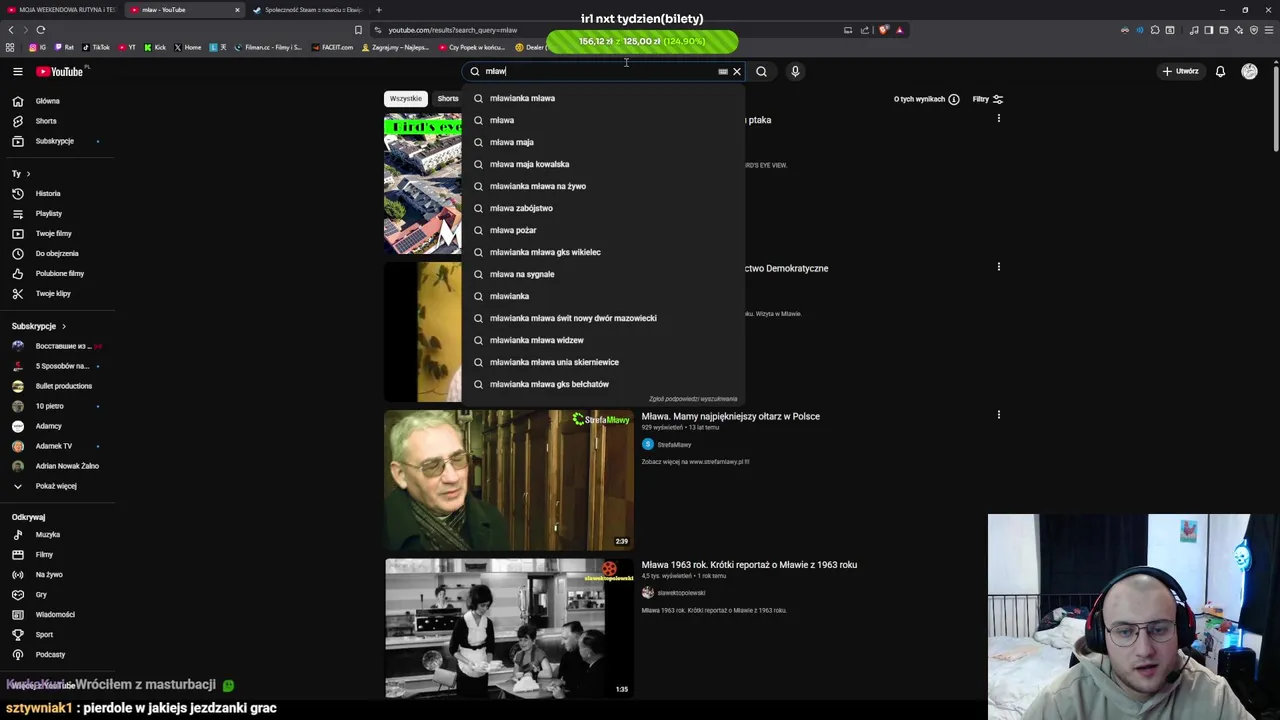The image size is (1280, 720).
Task: Expand the Subskrypcje section header
Action: click(x=39, y=326)
